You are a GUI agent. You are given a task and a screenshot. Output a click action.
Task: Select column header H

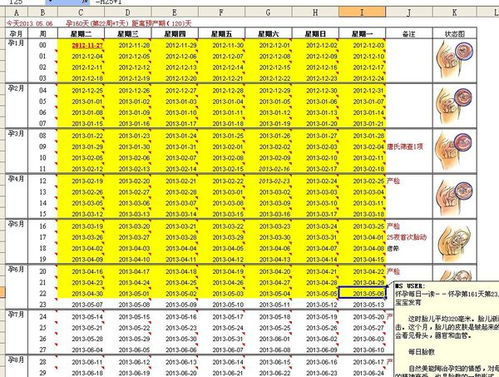(315, 13)
